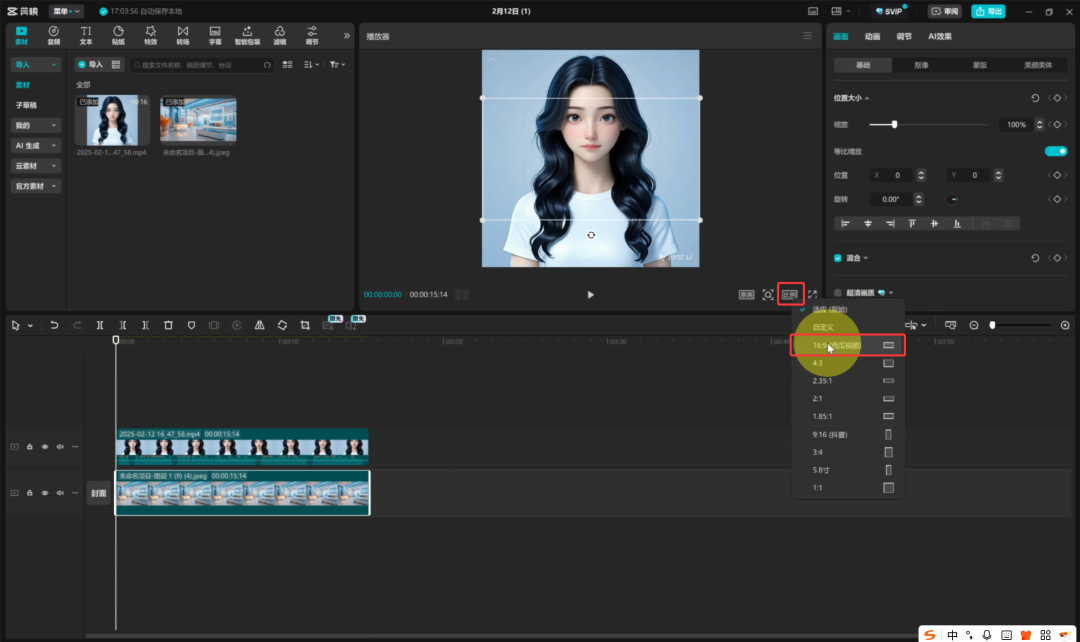
Task: Expand the 云素材 sidebar section
Action: 36,166
